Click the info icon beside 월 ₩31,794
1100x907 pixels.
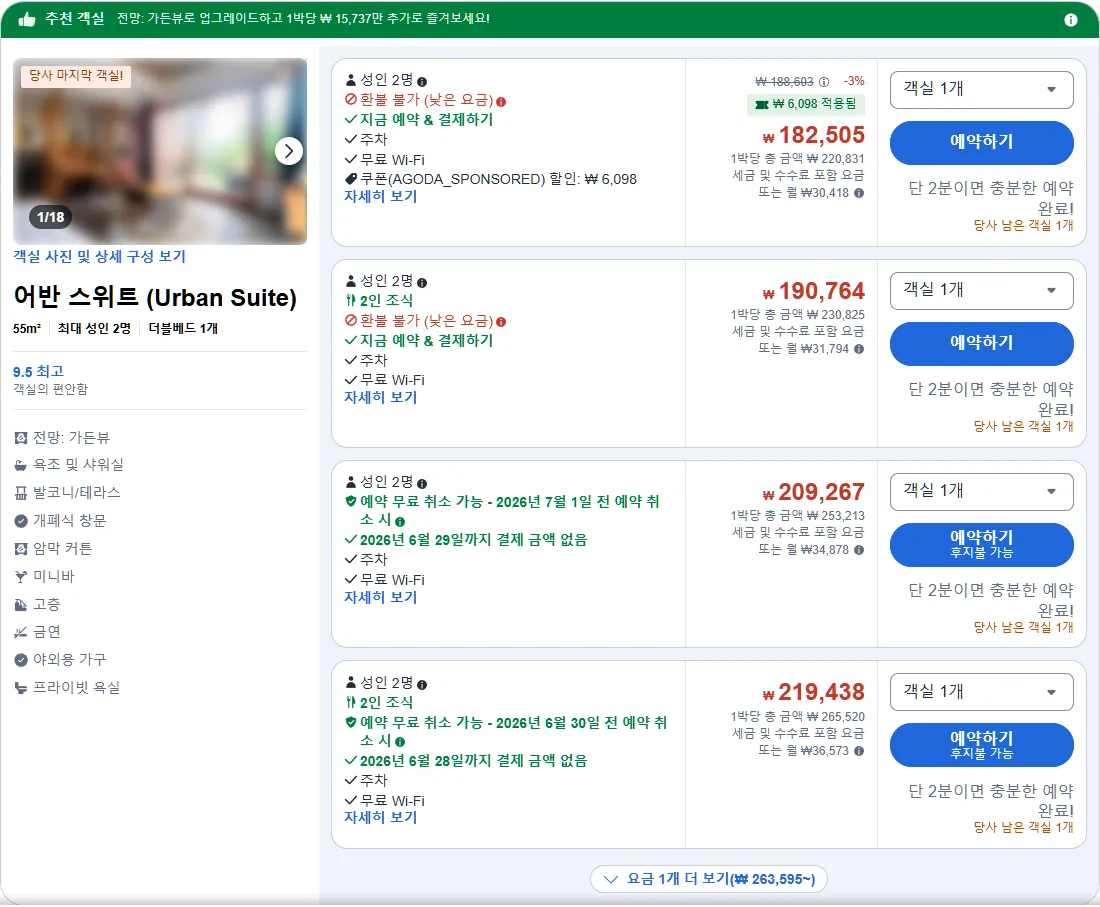(859, 349)
